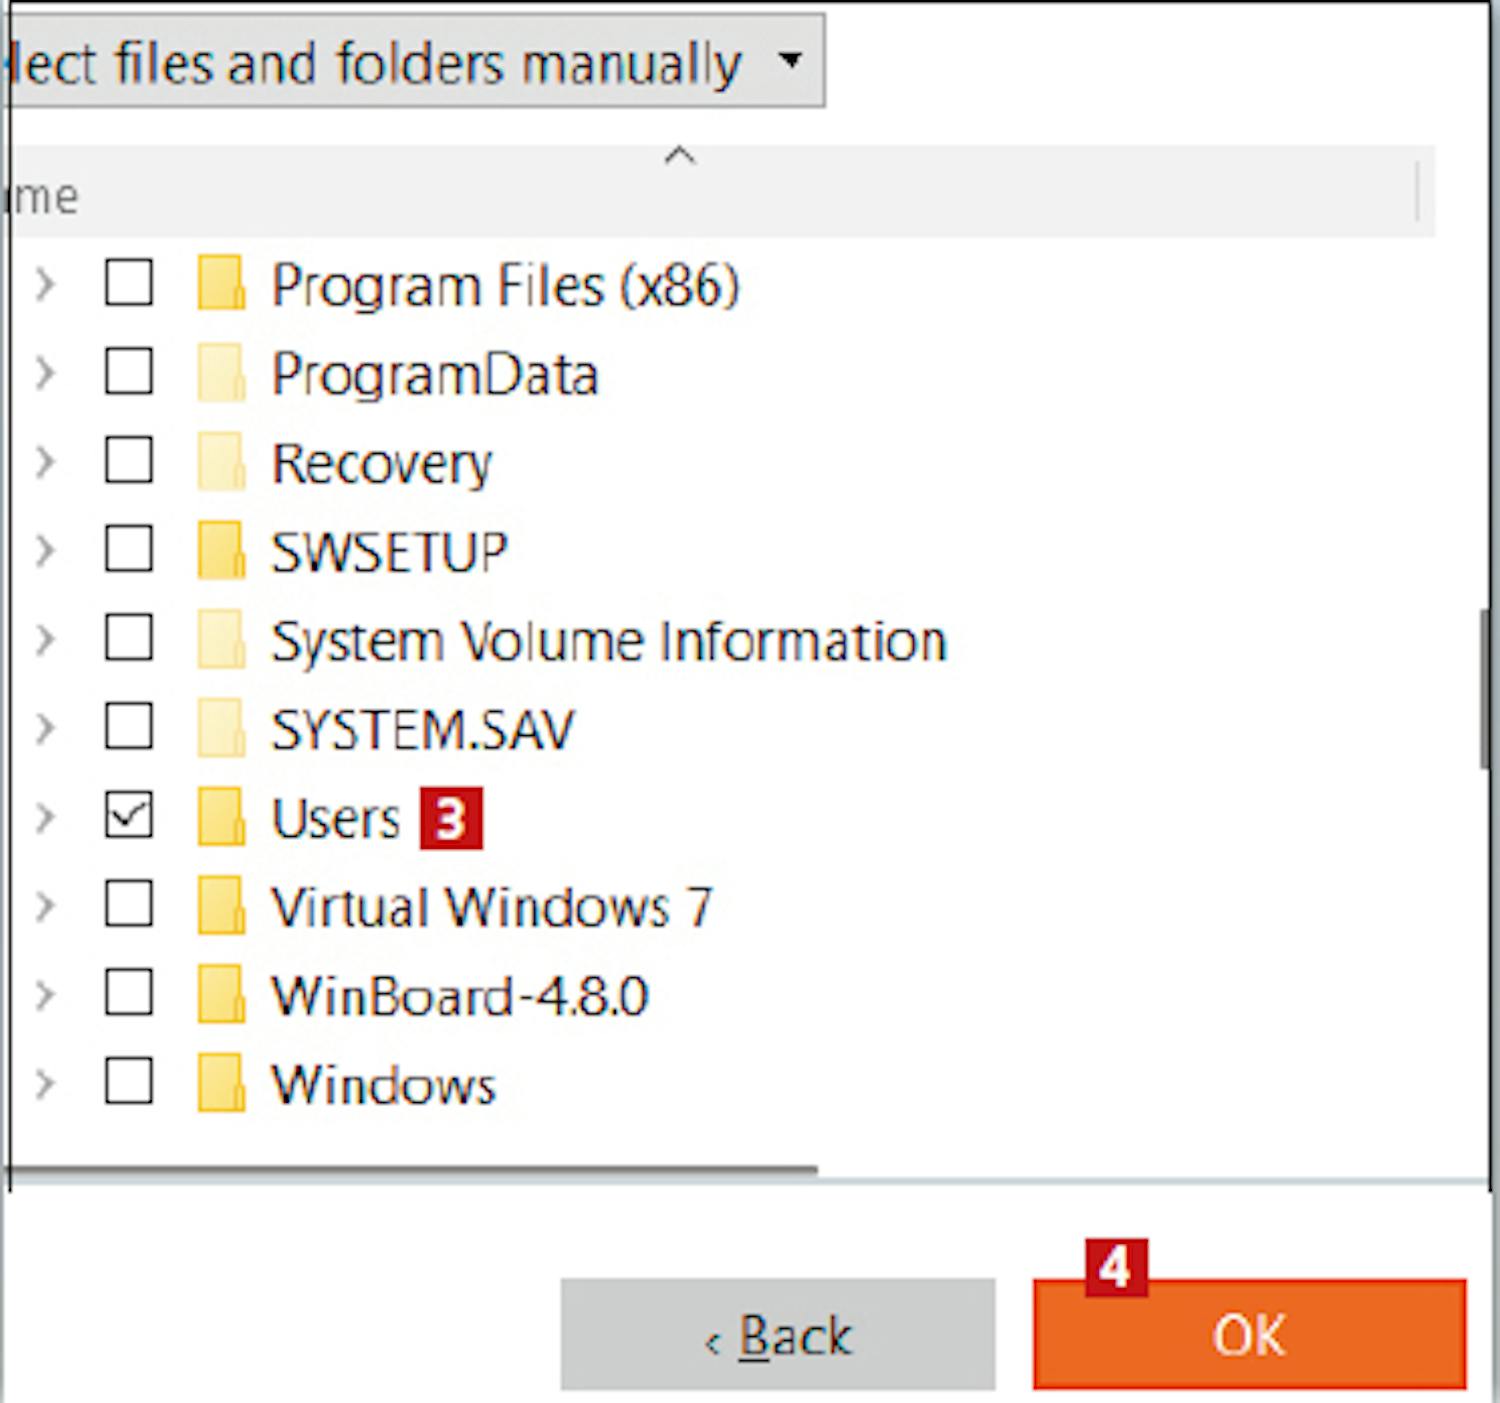Viewport: 1500px width, 1403px height.
Task: Click the Virtual Windows 7 folder icon
Action: pos(221,906)
